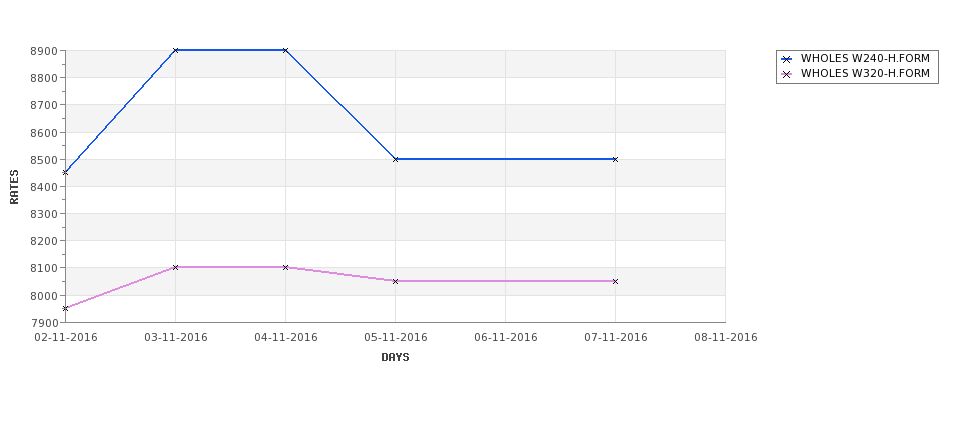This screenshot has width=975, height=429.
Task: Click W240 data point on 07-11-2016
Action: (616, 159)
